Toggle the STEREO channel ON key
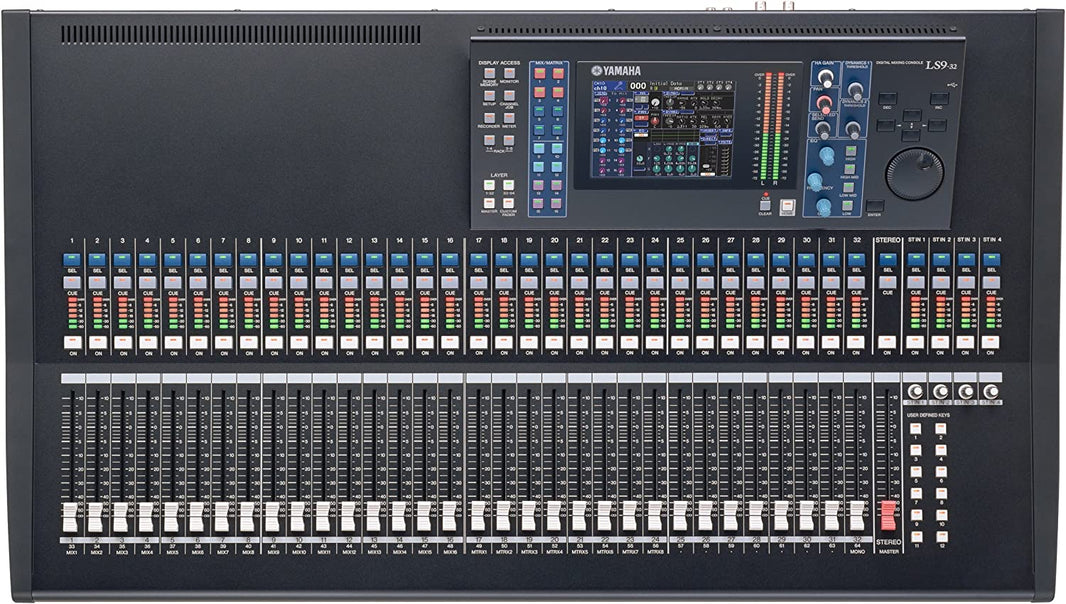This screenshot has height=604, width=1066. point(887,341)
